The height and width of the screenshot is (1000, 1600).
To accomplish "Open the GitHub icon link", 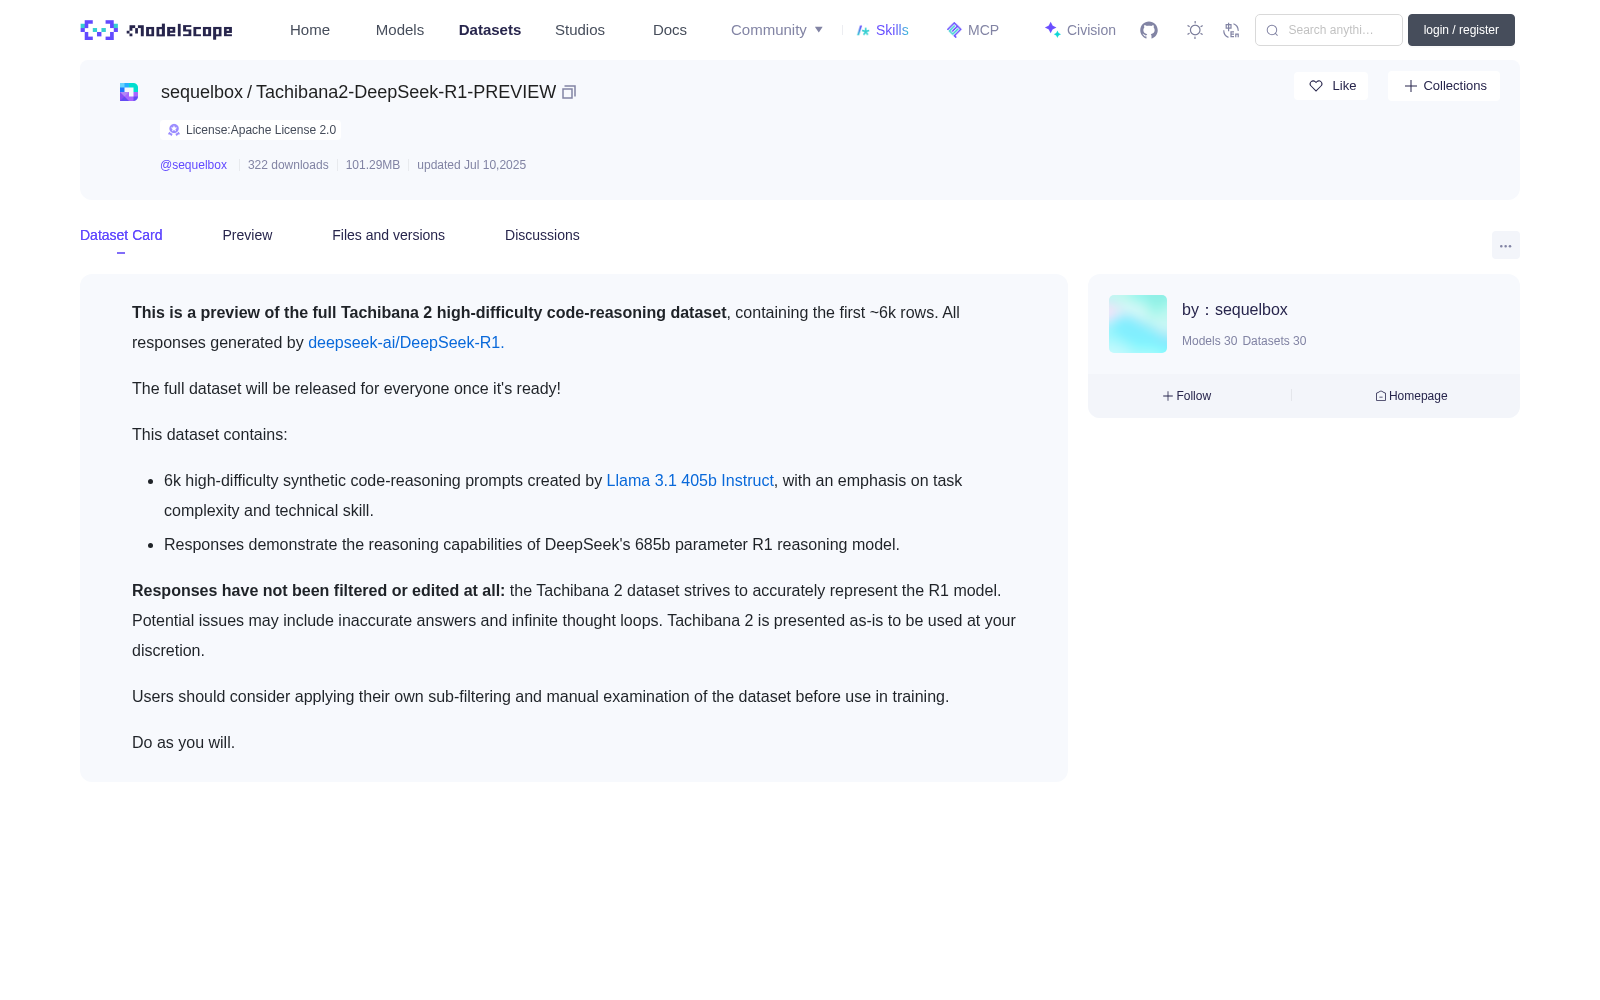I will 1149,30.
